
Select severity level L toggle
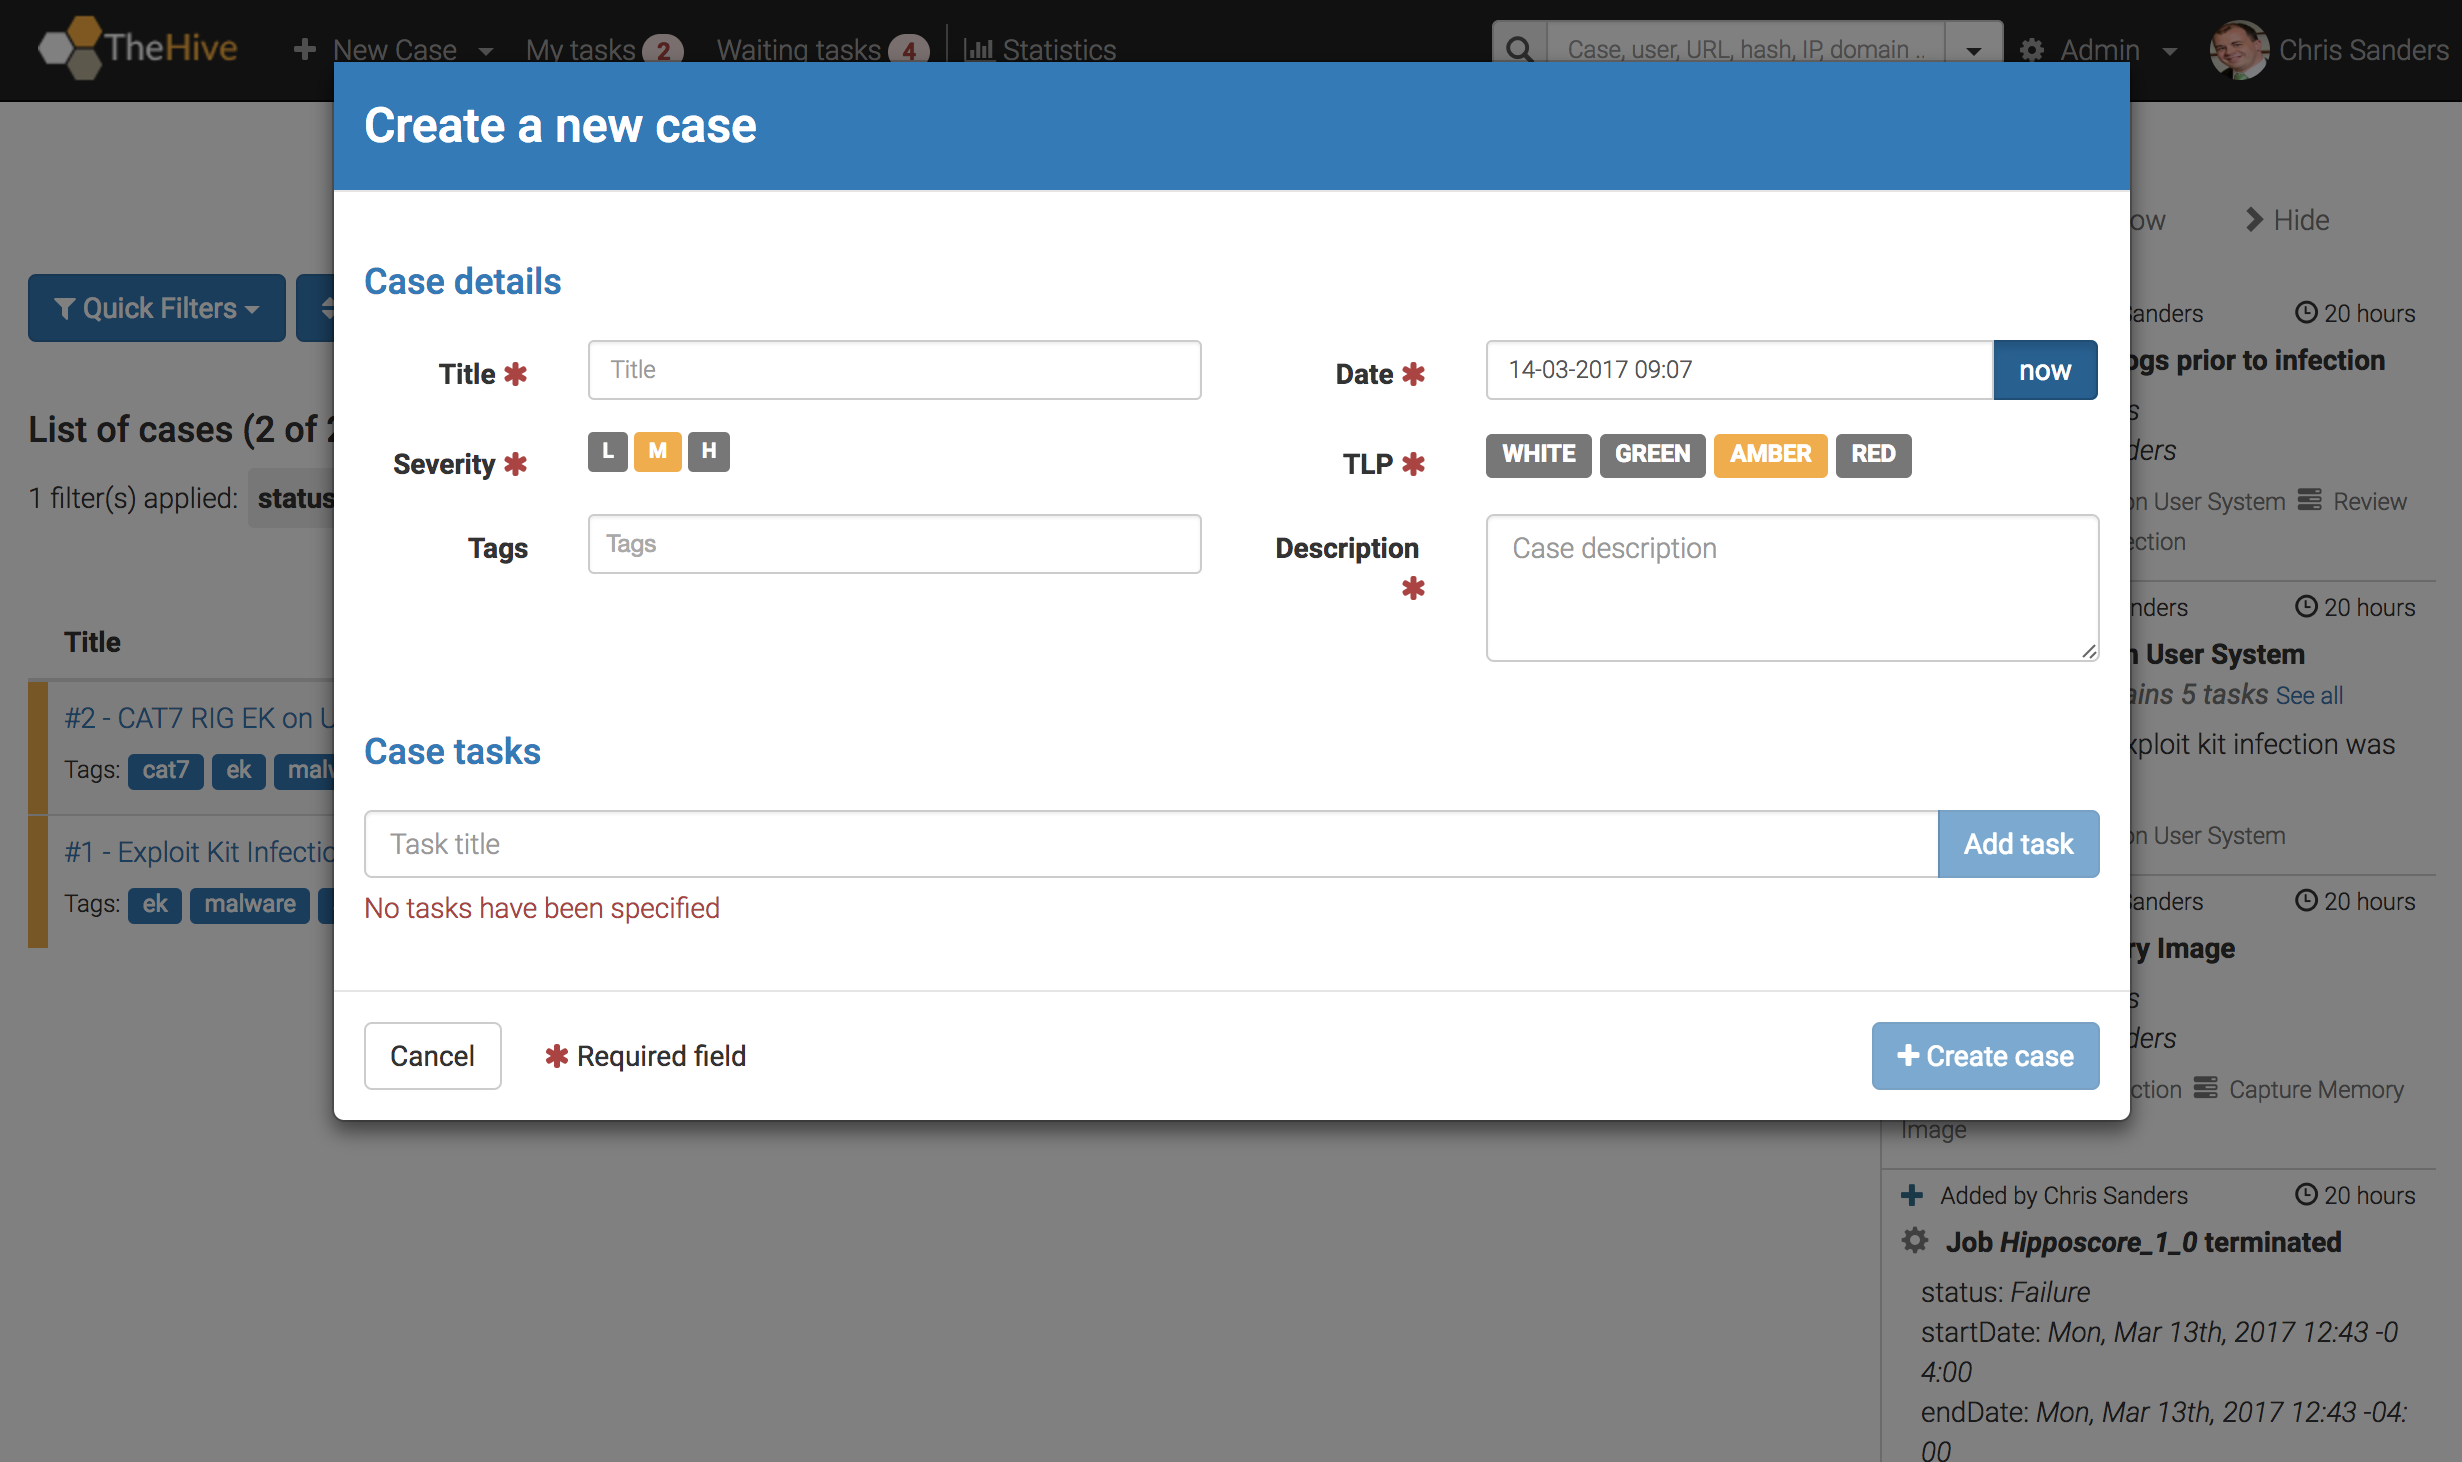(609, 453)
